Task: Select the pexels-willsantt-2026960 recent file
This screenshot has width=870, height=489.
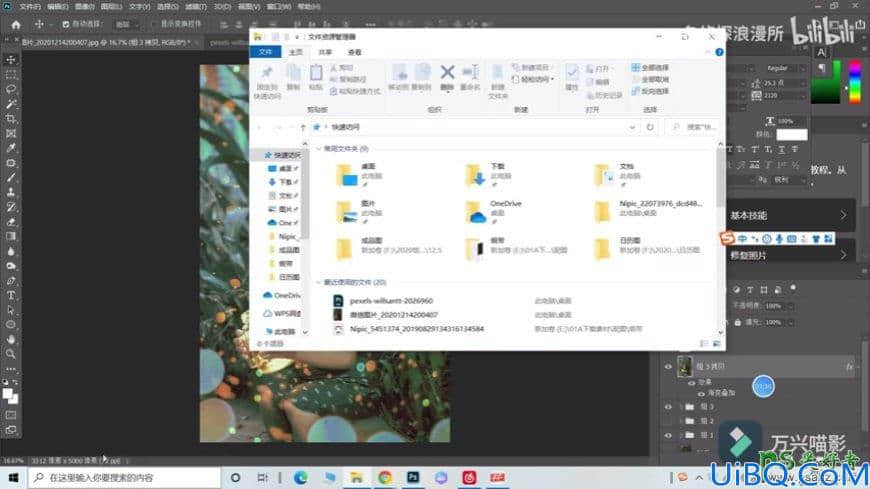Action: coord(391,301)
